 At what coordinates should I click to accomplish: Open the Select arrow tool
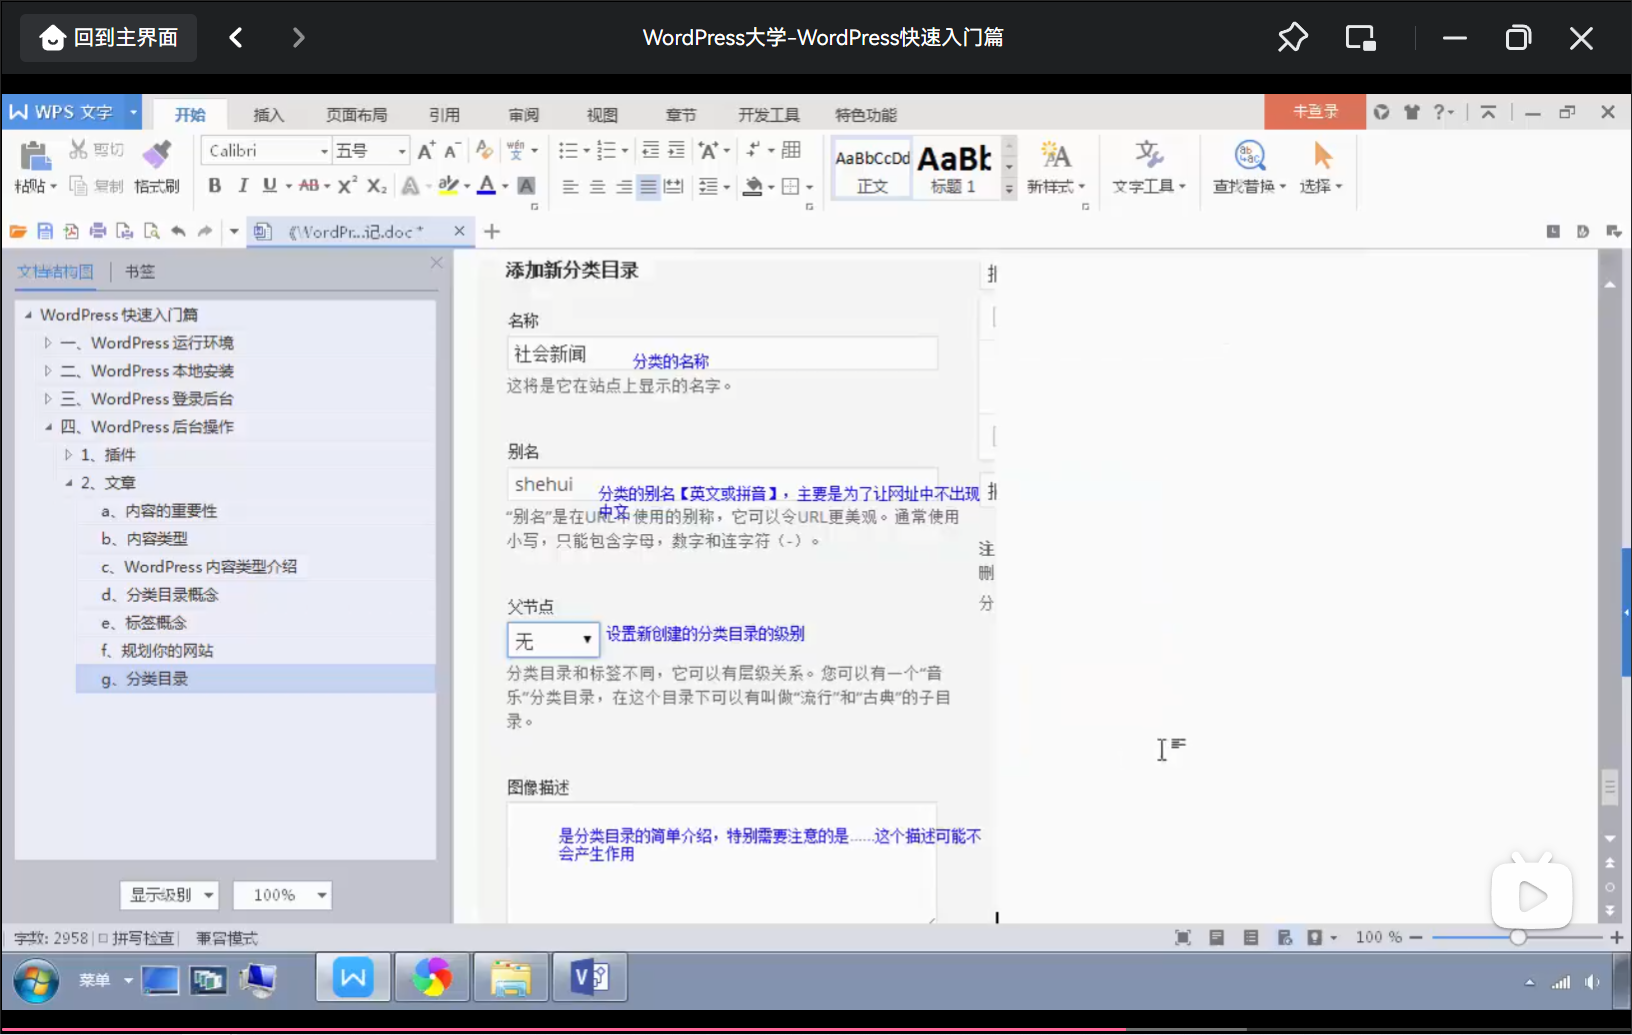1322,155
